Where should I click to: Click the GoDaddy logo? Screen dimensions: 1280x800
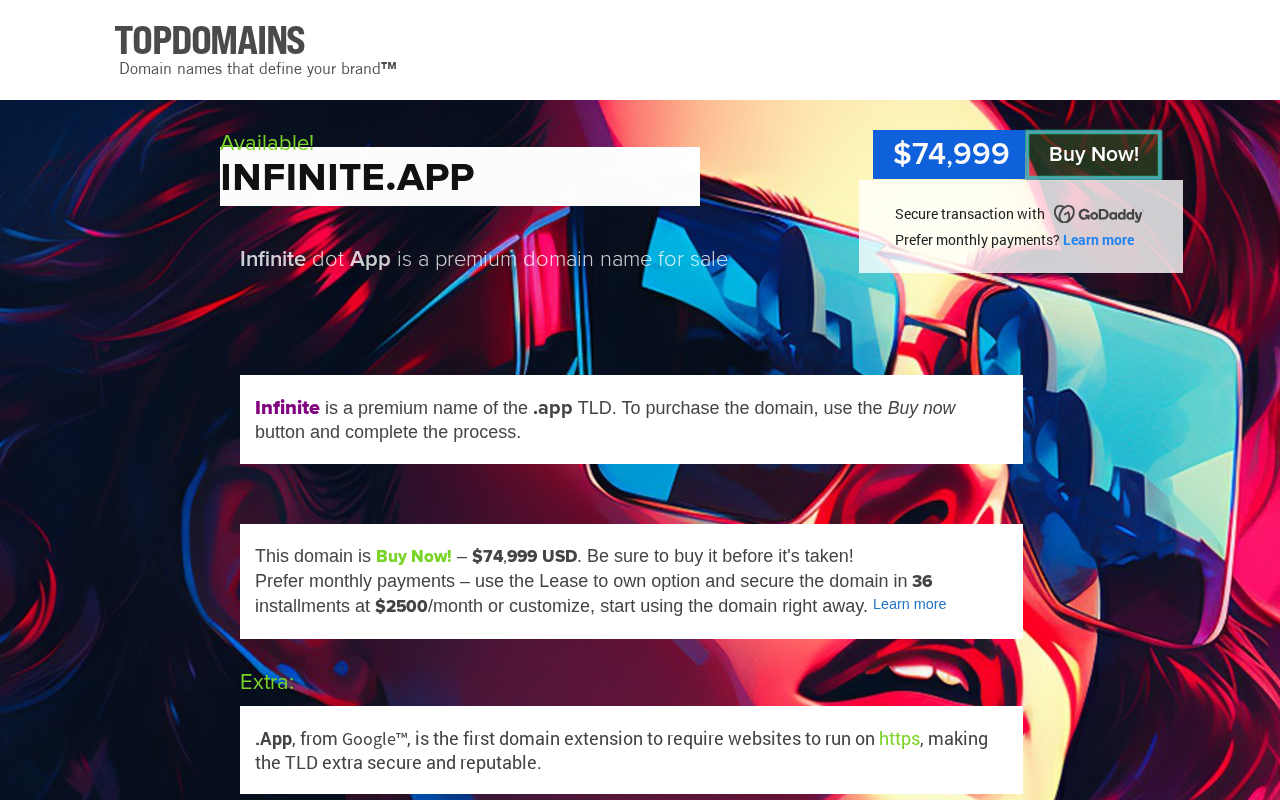[1098, 214]
